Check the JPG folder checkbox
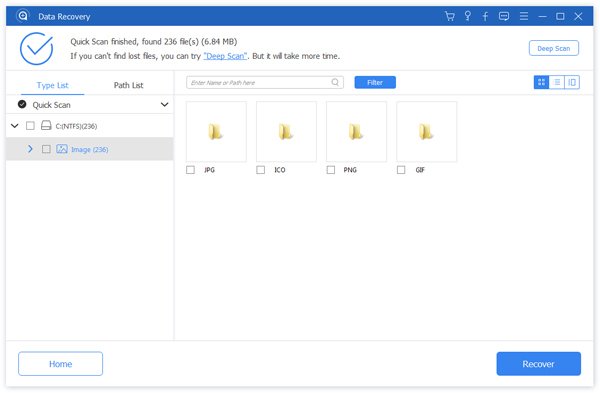Screen dimensions: 600x393 tap(190, 170)
